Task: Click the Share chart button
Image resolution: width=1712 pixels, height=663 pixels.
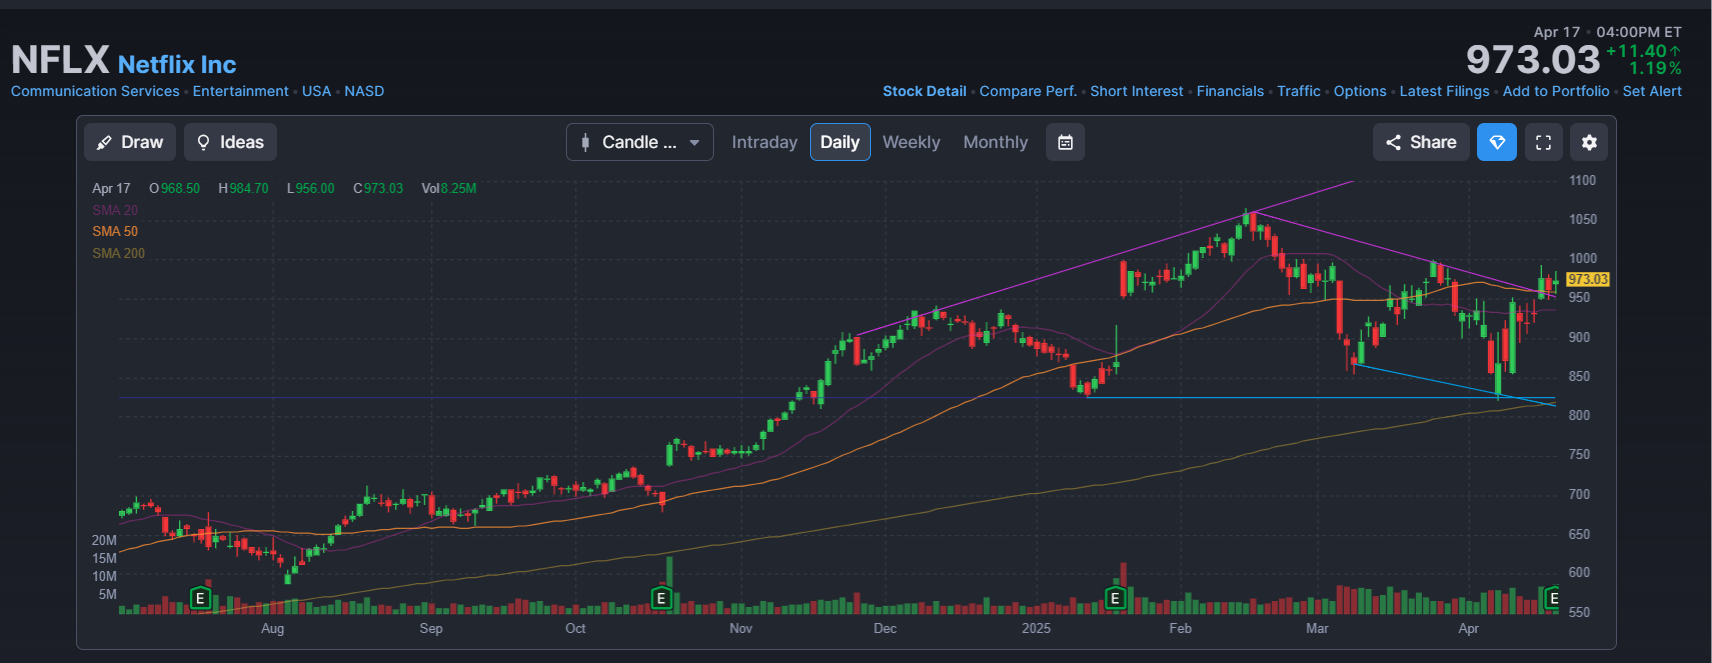Action: click(x=1421, y=142)
